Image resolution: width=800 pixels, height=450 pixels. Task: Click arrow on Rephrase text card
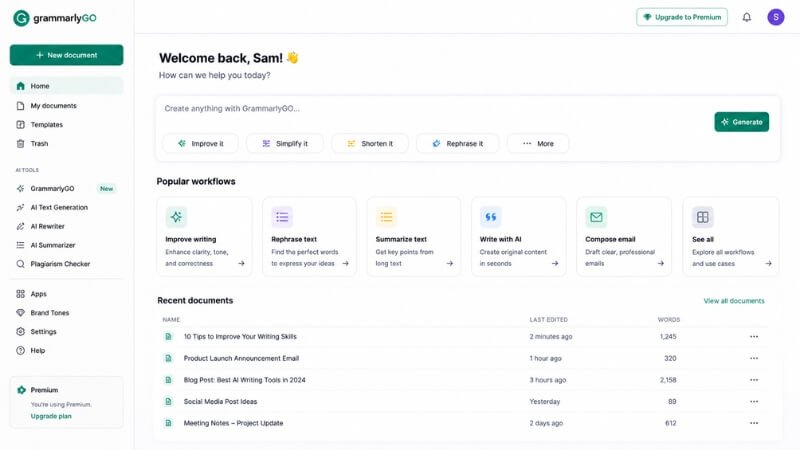tap(345, 263)
